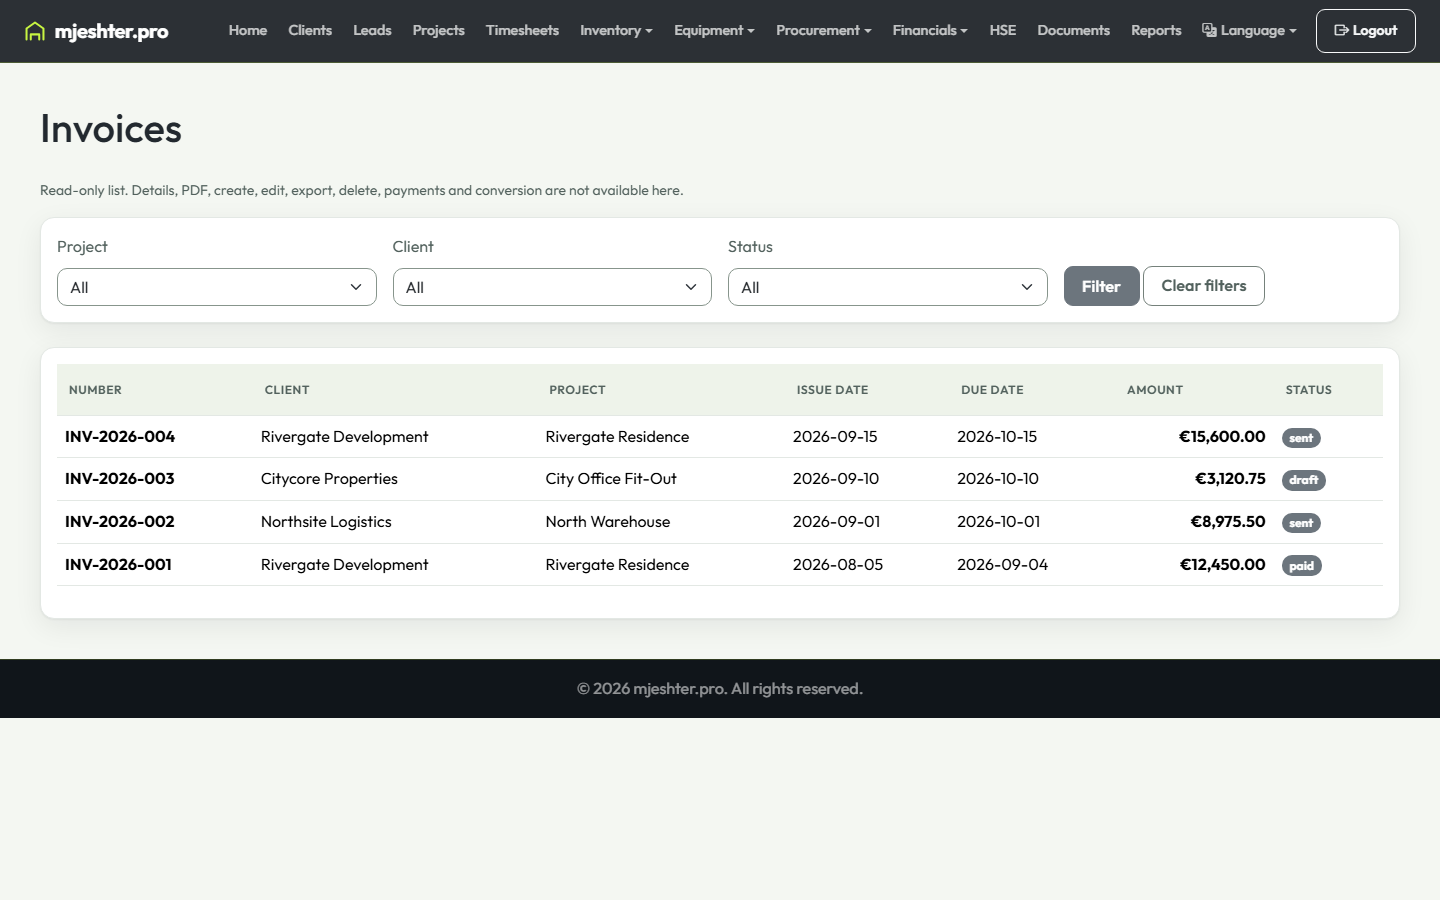The image size is (1440, 900).
Task: Click Rivergate Residence in the INV-2026-004 row
Action: pyautogui.click(x=617, y=437)
